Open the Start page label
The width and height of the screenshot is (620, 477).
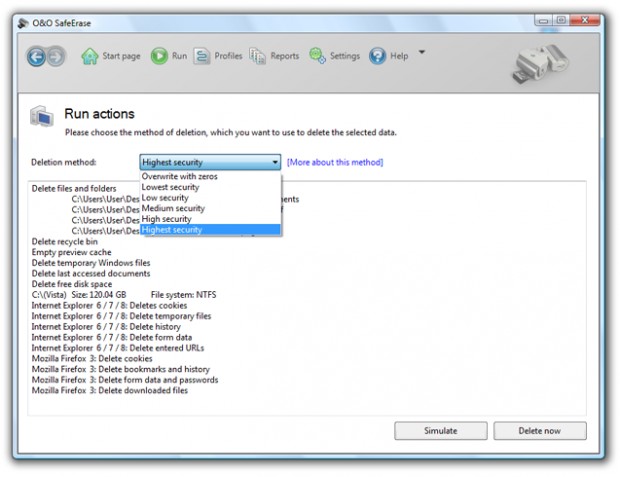pyautogui.click(x=121, y=56)
